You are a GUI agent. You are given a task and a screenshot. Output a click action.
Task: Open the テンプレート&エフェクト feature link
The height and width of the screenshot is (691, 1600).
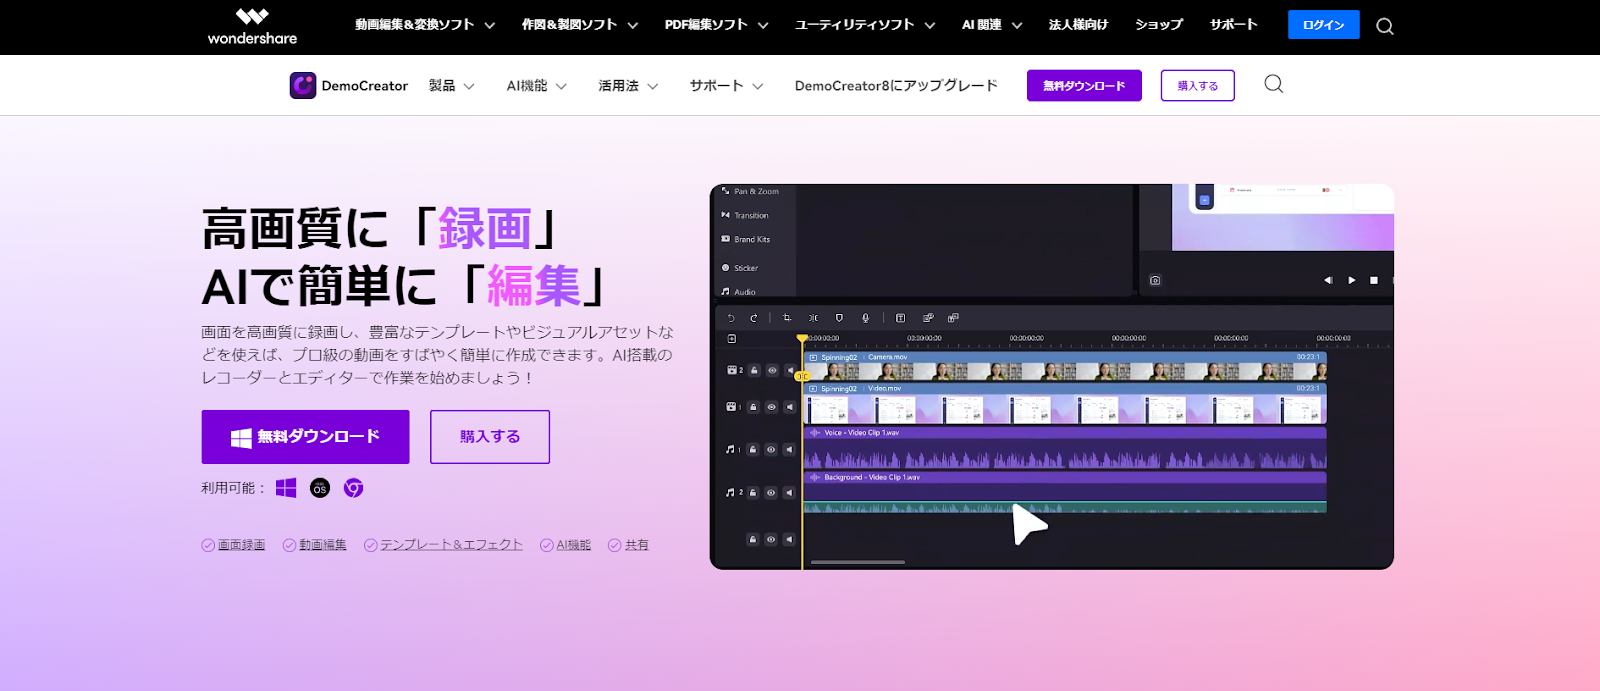pyautogui.click(x=451, y=545)
